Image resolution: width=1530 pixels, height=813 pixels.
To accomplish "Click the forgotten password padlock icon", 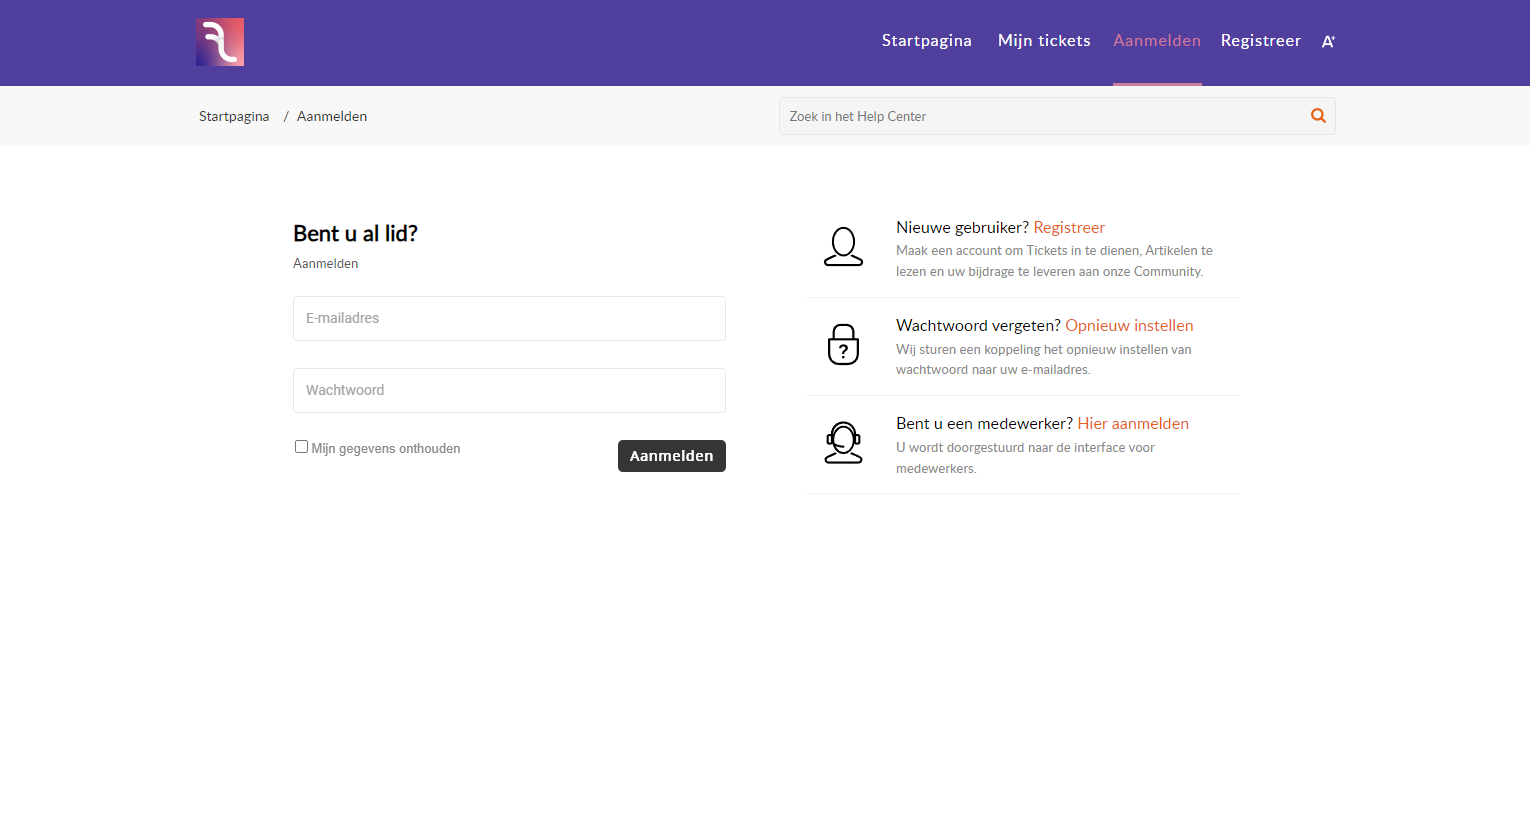I will click(x=843, y=345).
